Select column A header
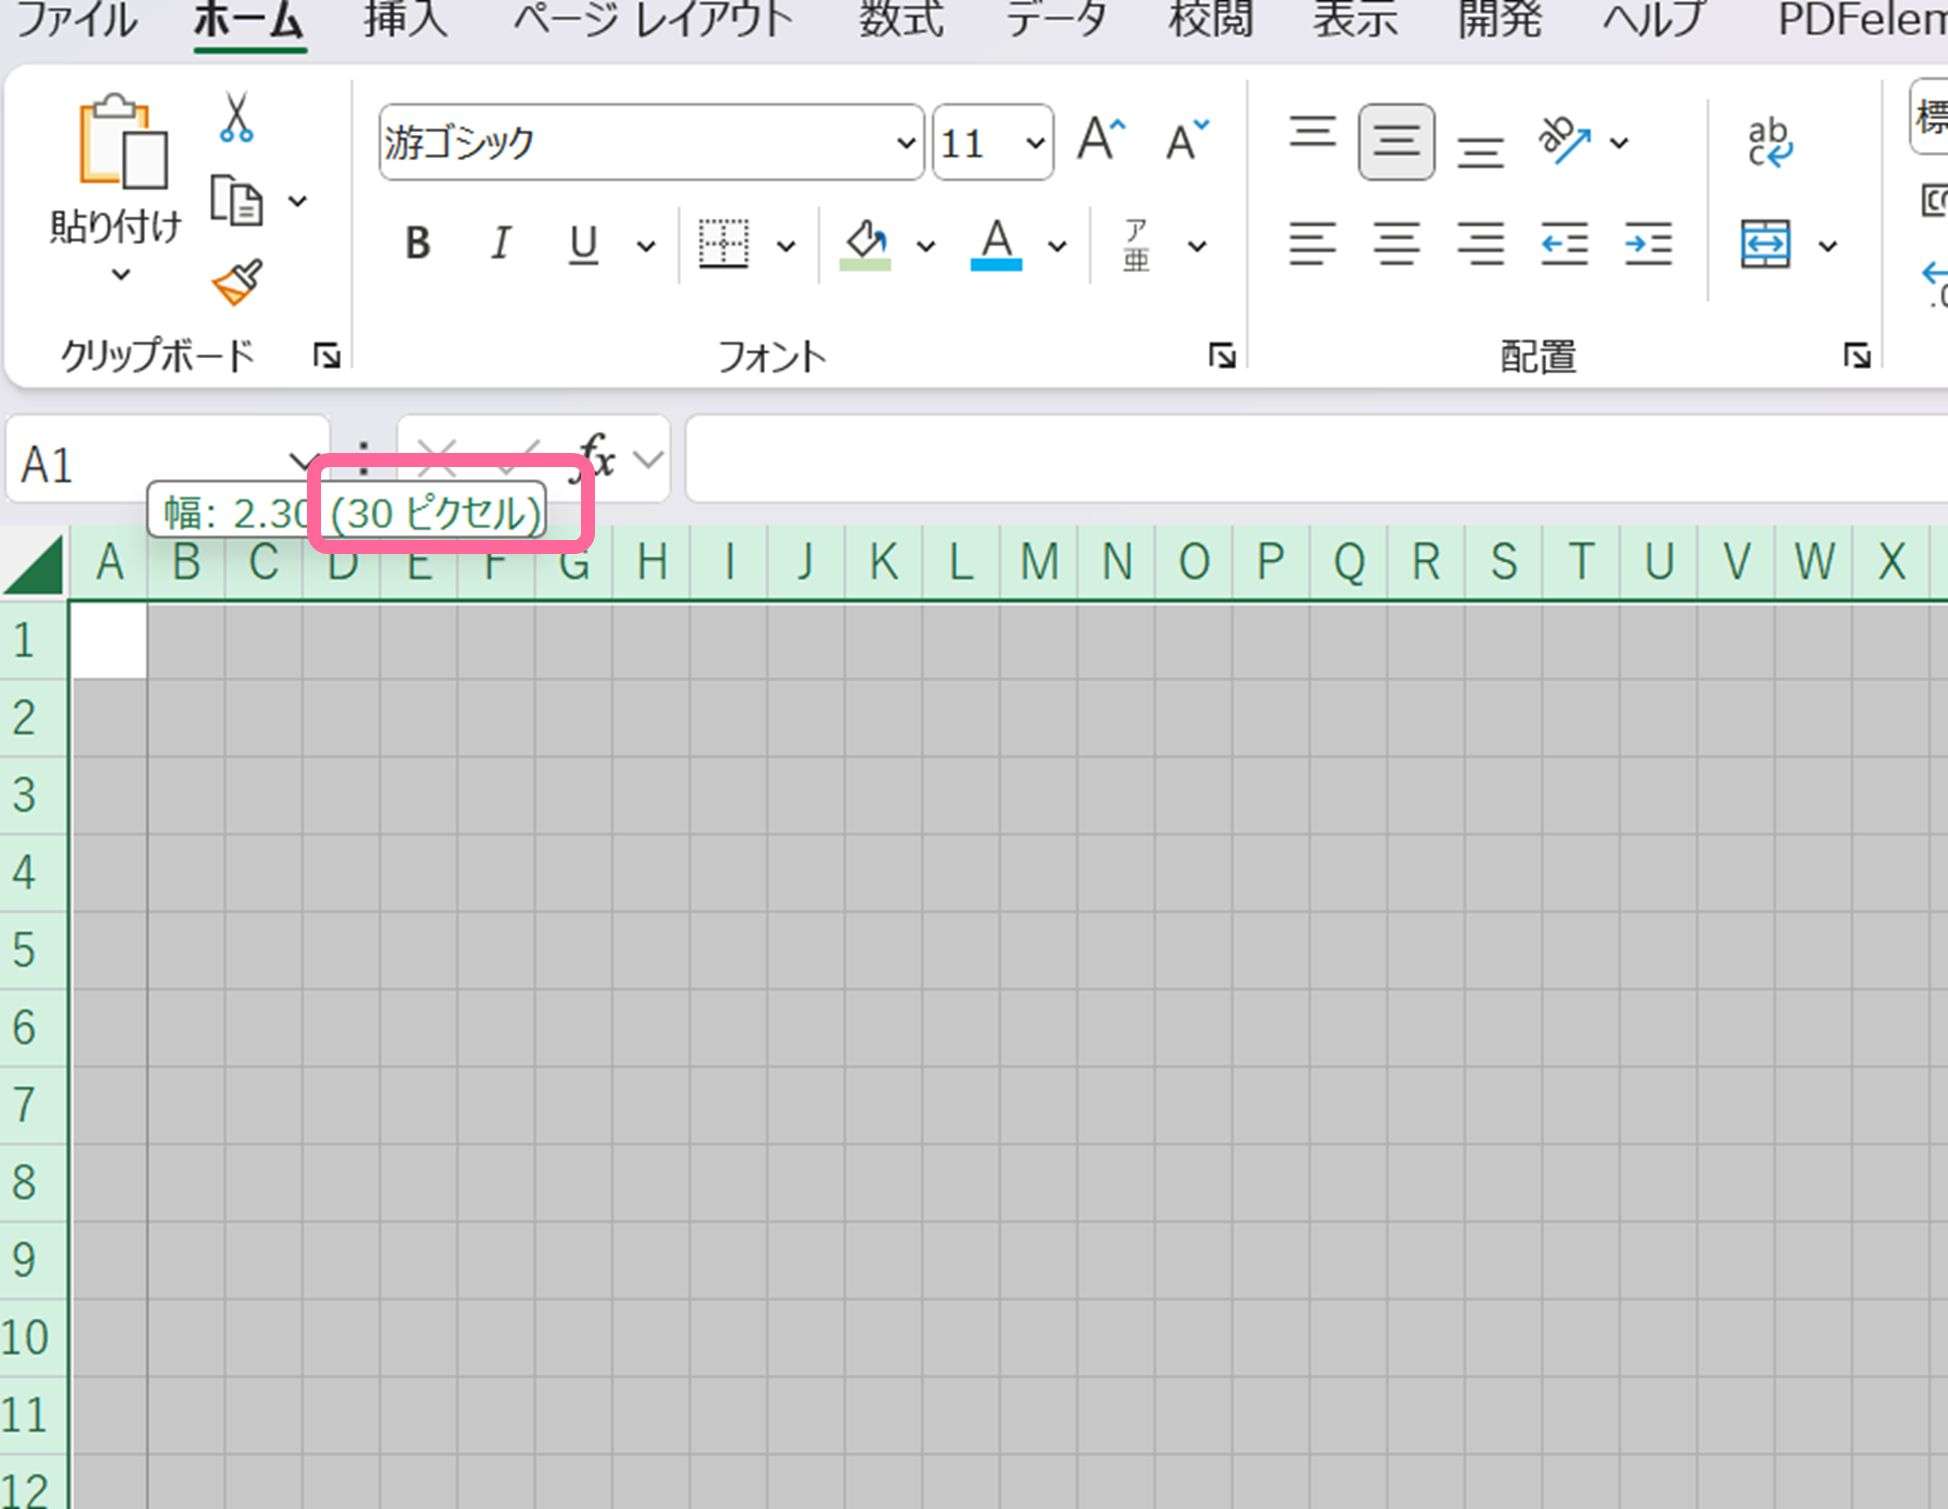 (109, 562)
